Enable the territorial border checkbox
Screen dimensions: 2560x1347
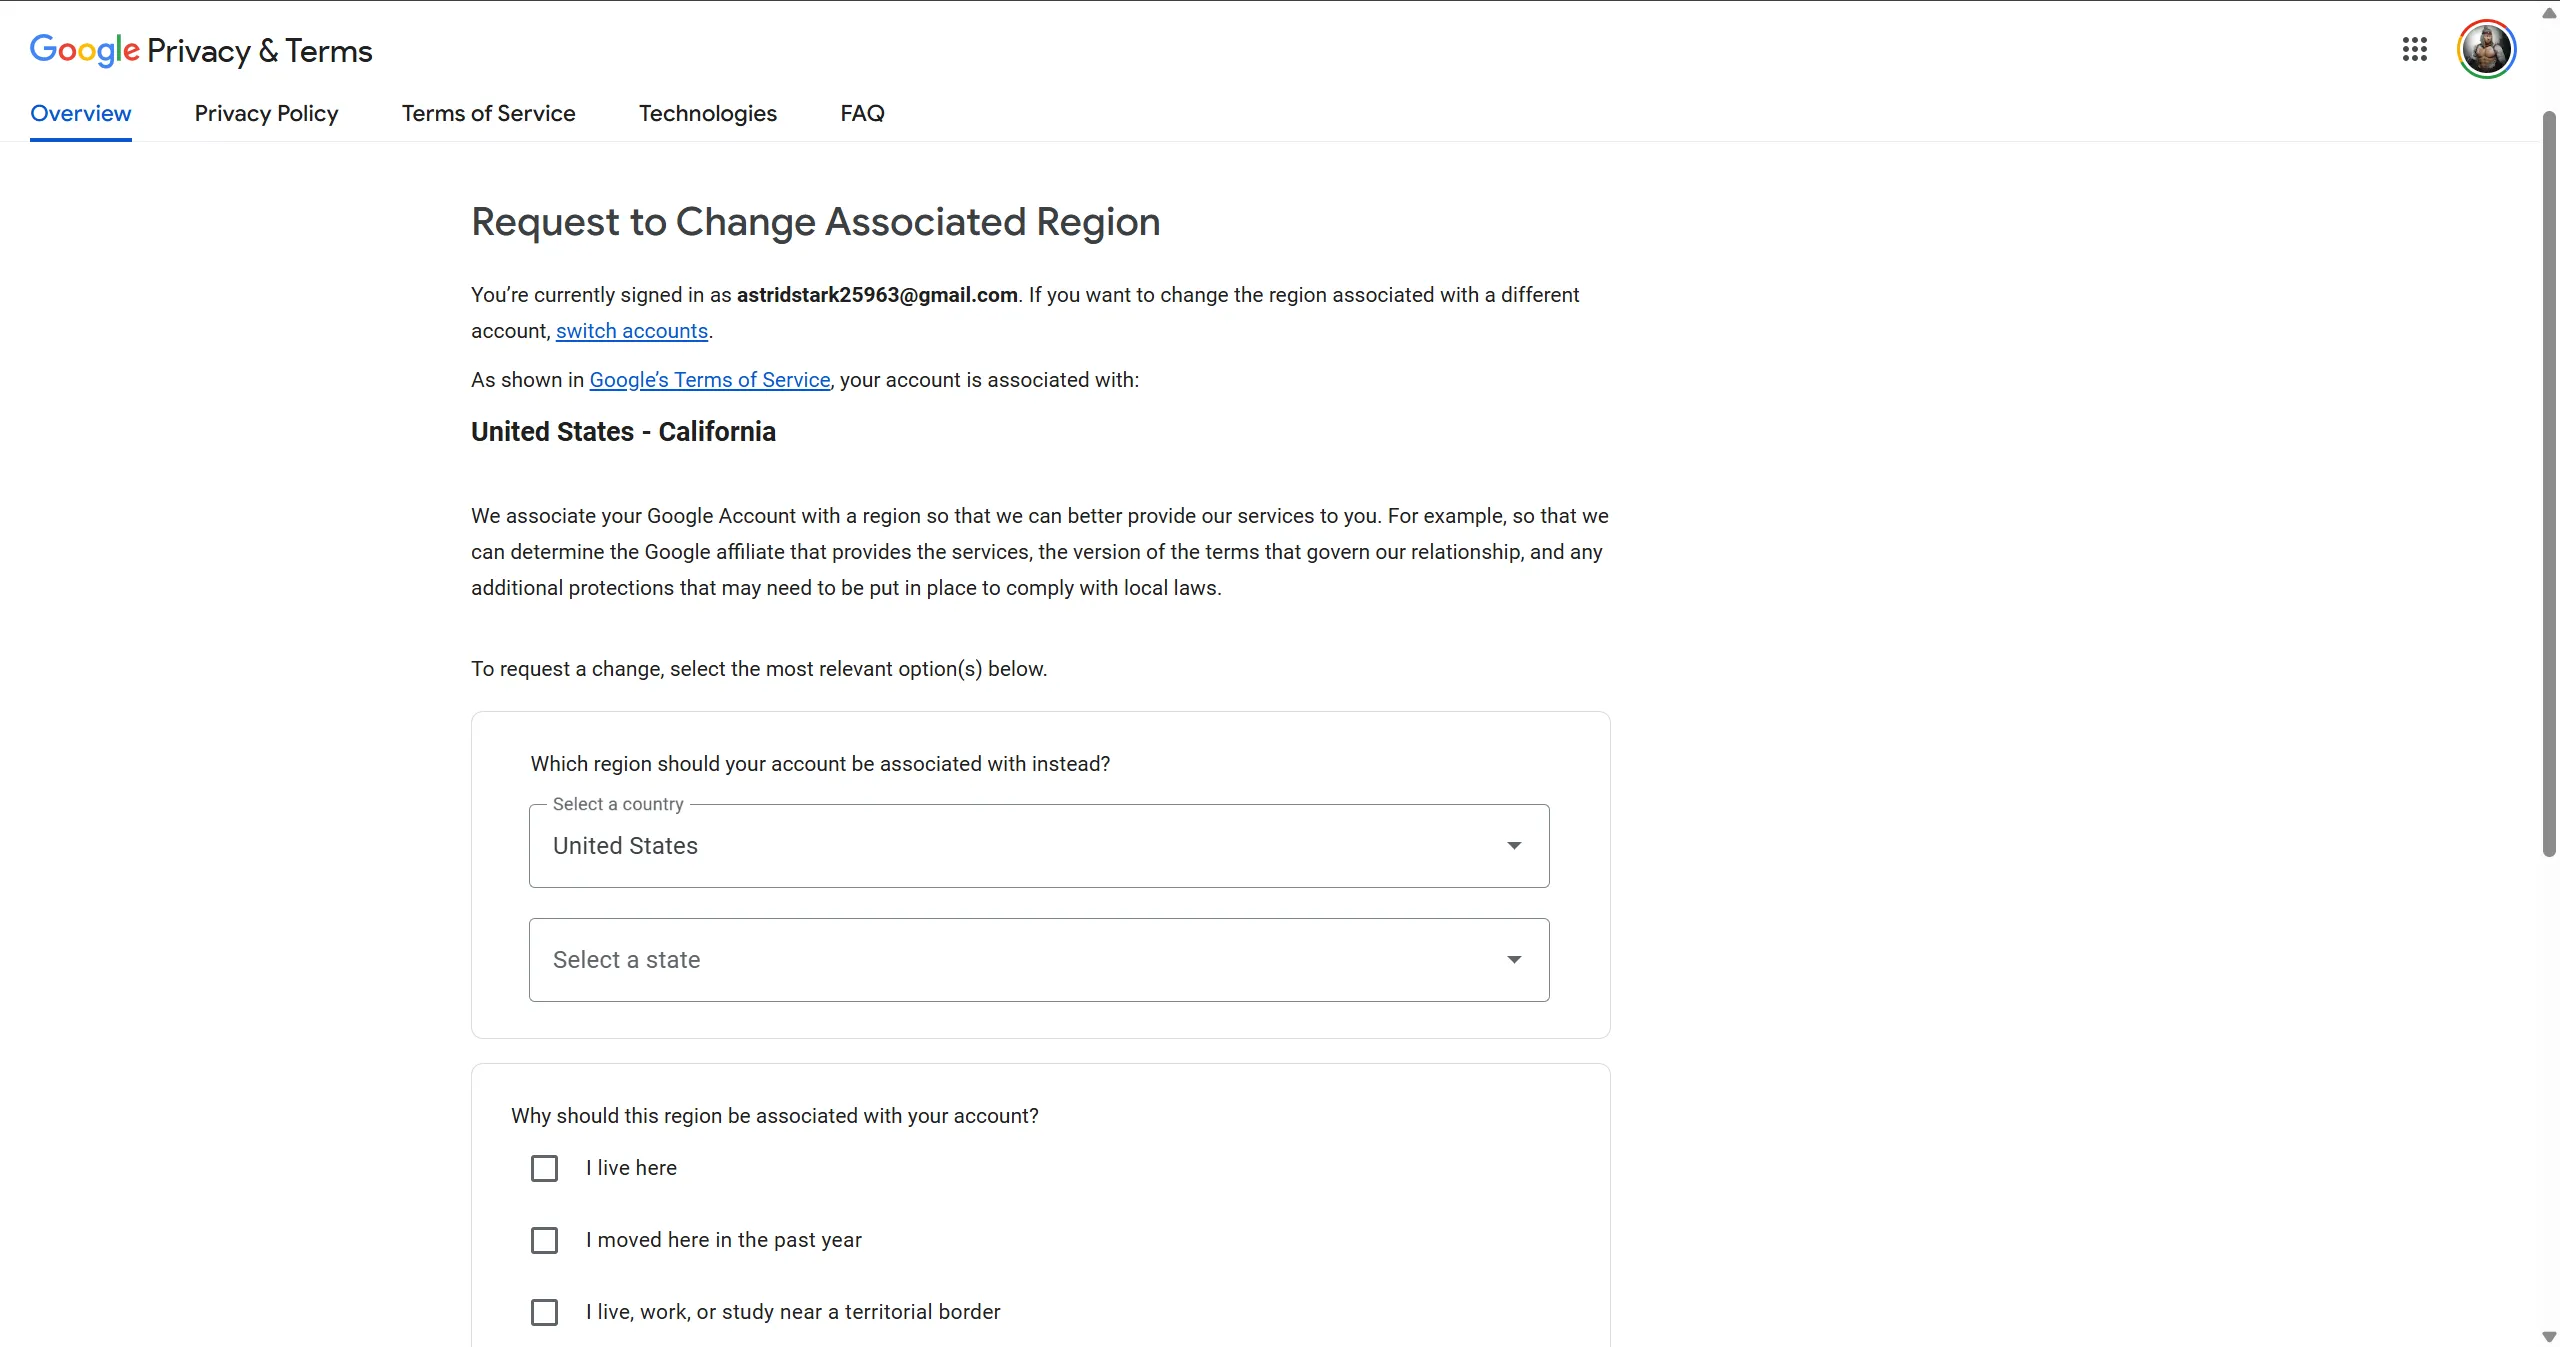[x=544, y=1312]
